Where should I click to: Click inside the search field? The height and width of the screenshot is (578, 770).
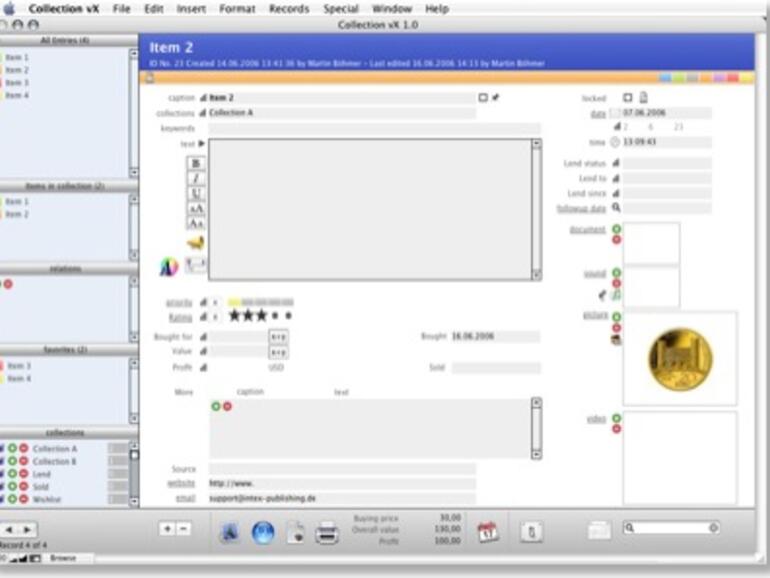click(x=671, y=528)
